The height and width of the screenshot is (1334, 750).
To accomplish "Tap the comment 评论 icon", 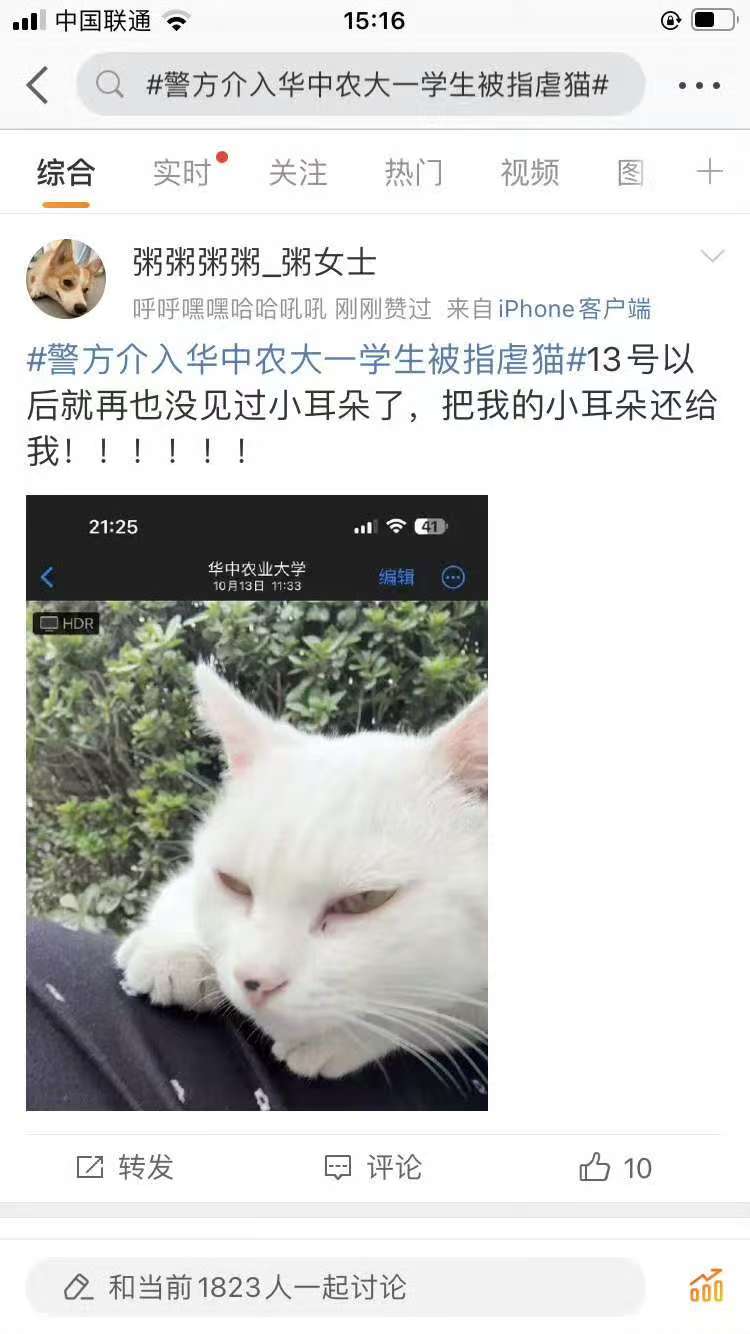I will coord(338,1167).
